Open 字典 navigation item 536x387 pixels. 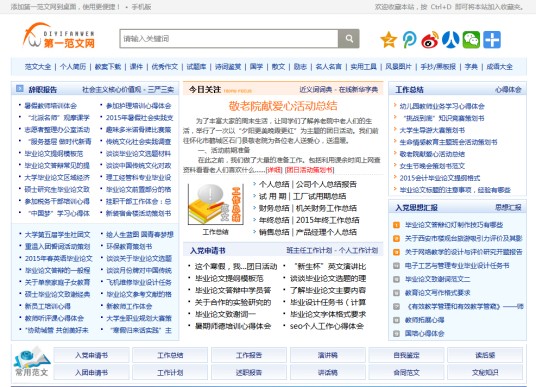click(471, 67)
